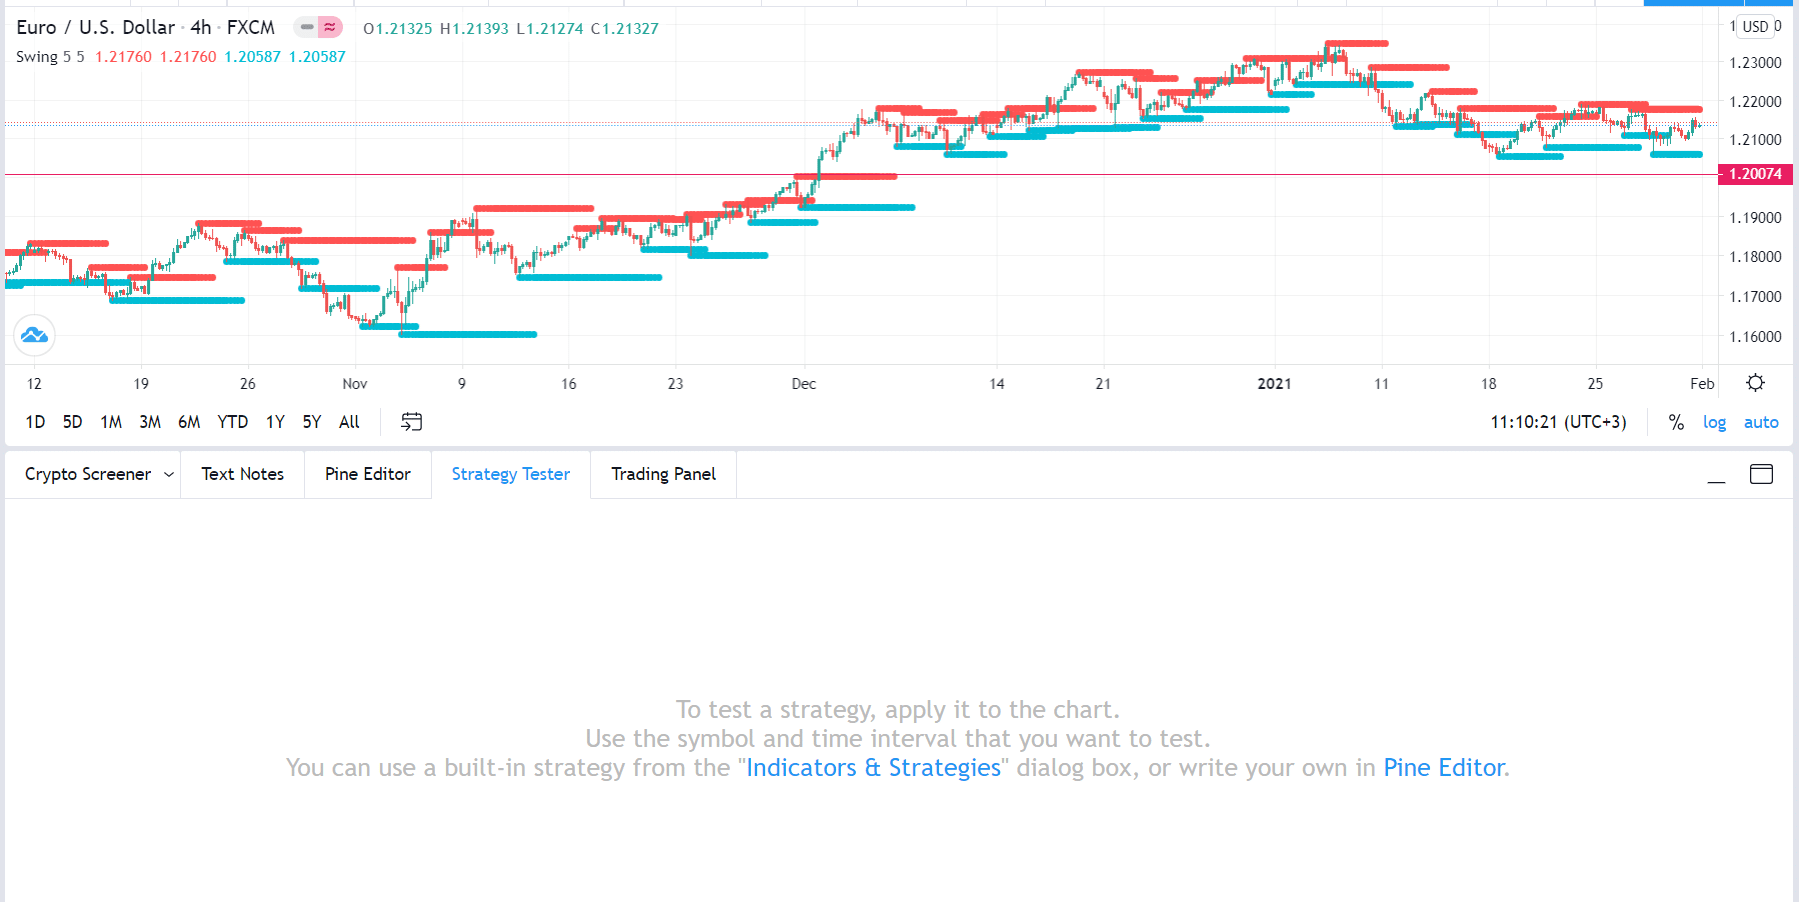Image resolution: width=1799 pixels, height=902 pixels.
Task: Toggle auto scale mode
Action: 1761,422
